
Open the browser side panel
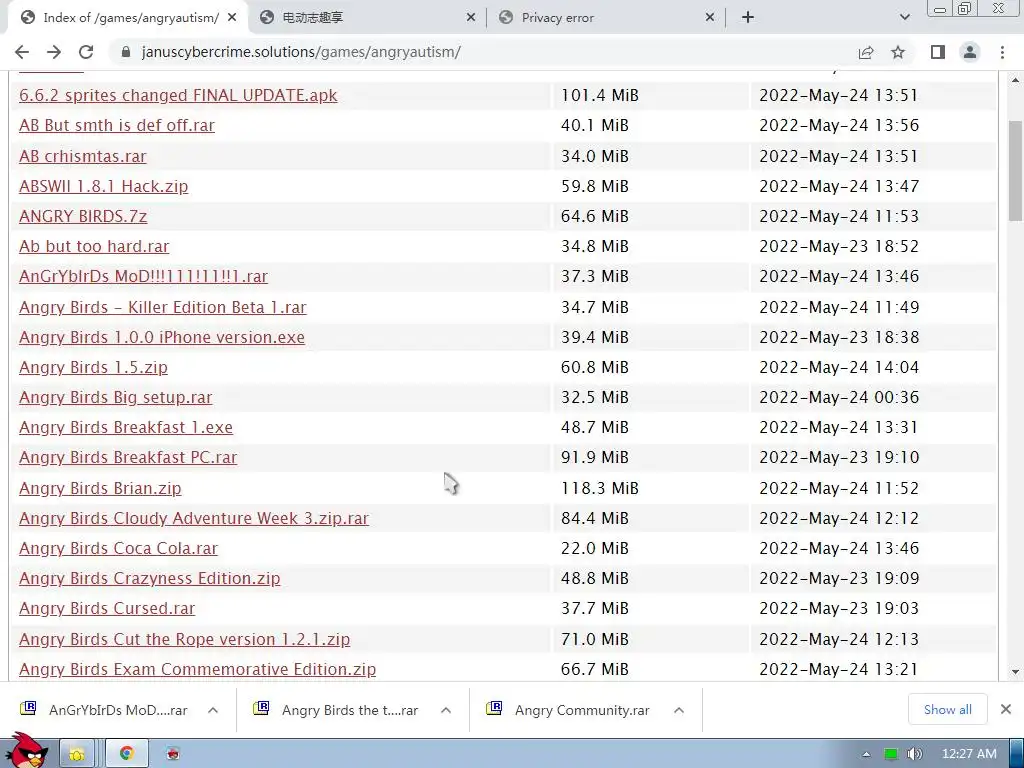pos(938,52)
